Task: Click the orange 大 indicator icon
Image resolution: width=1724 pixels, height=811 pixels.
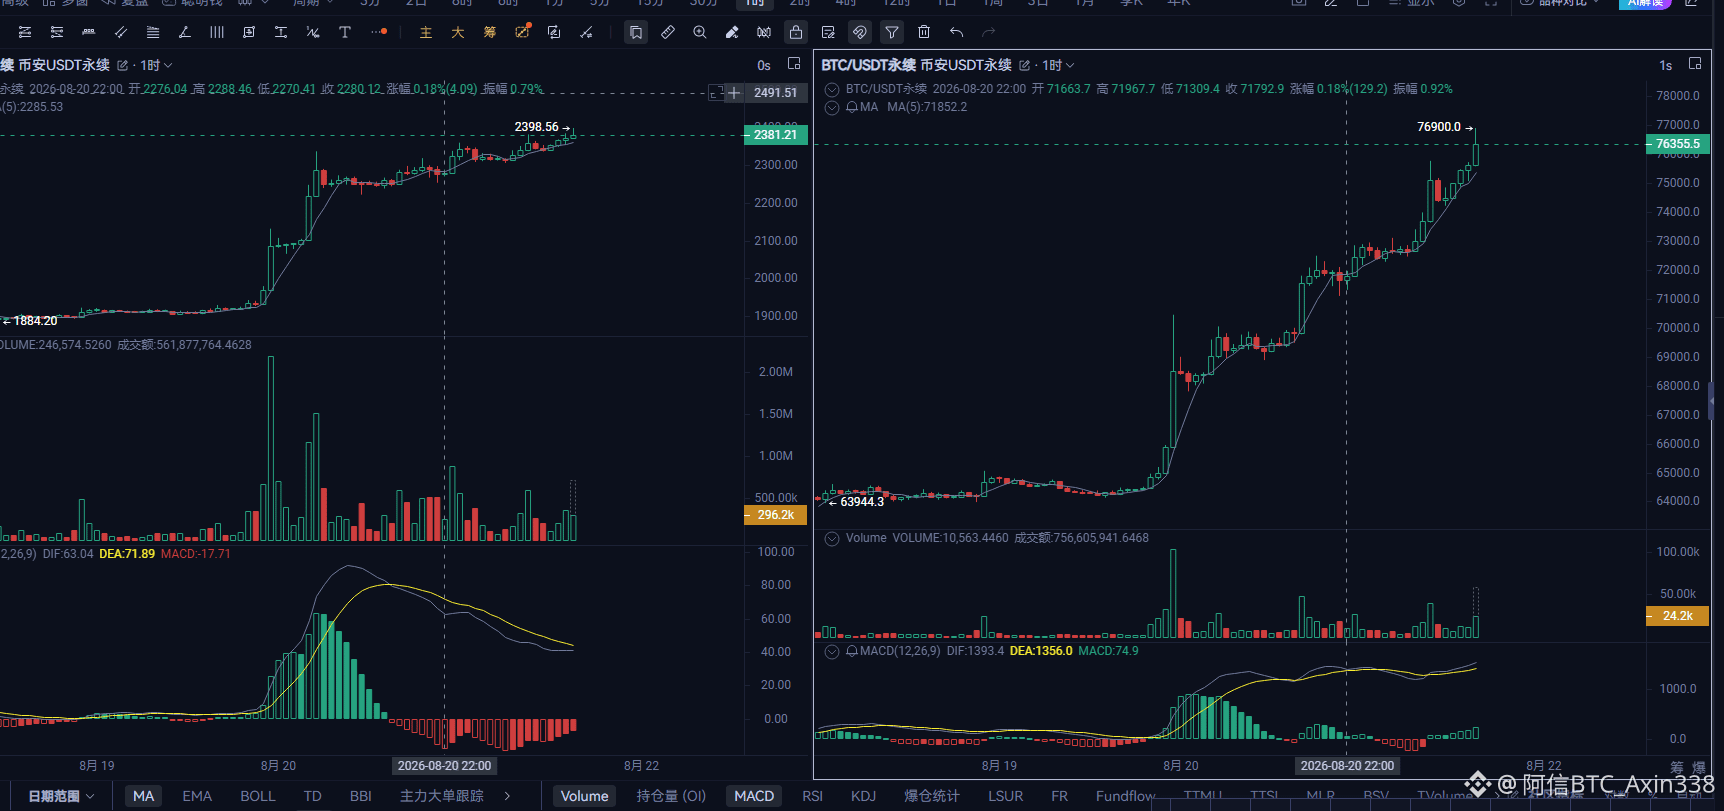Action: [458, 32]
